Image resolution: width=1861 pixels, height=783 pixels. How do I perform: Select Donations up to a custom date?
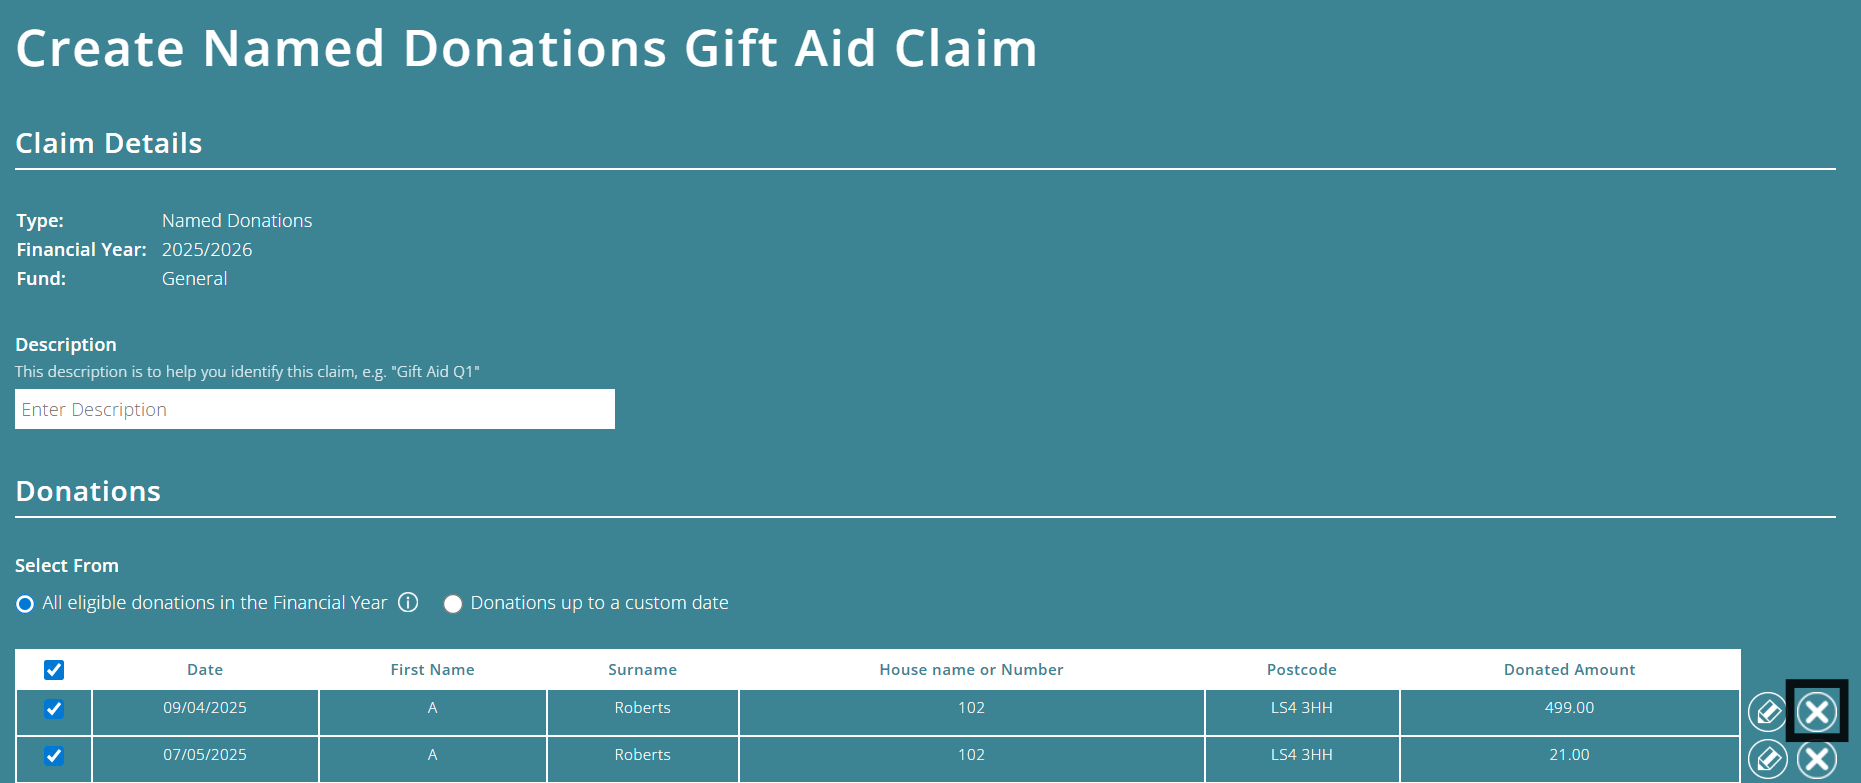(453, 603)
